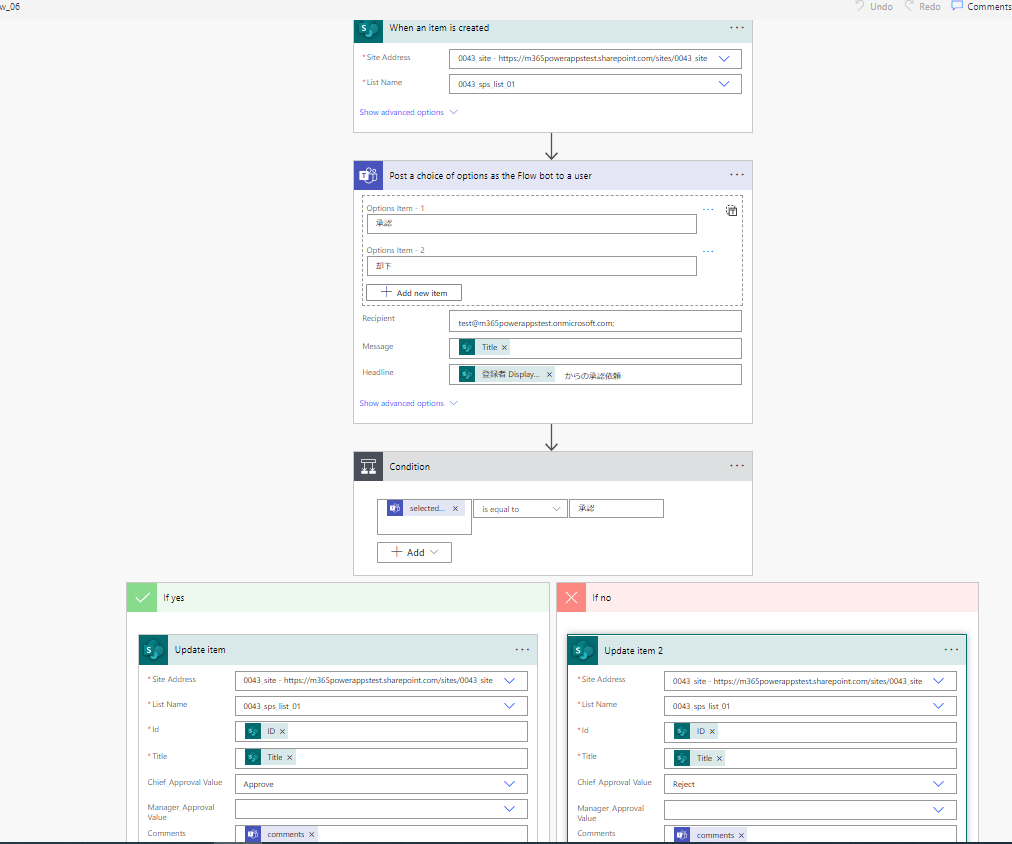Image resolution: width=1012 pixels, height=844 pixels.
Task: Open Chief Approval Value dropdown showing Reject
Action: (938, 785)
